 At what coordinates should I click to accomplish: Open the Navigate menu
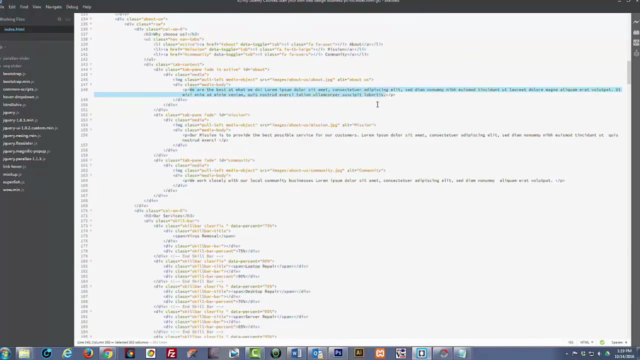[x=53, y=7]
